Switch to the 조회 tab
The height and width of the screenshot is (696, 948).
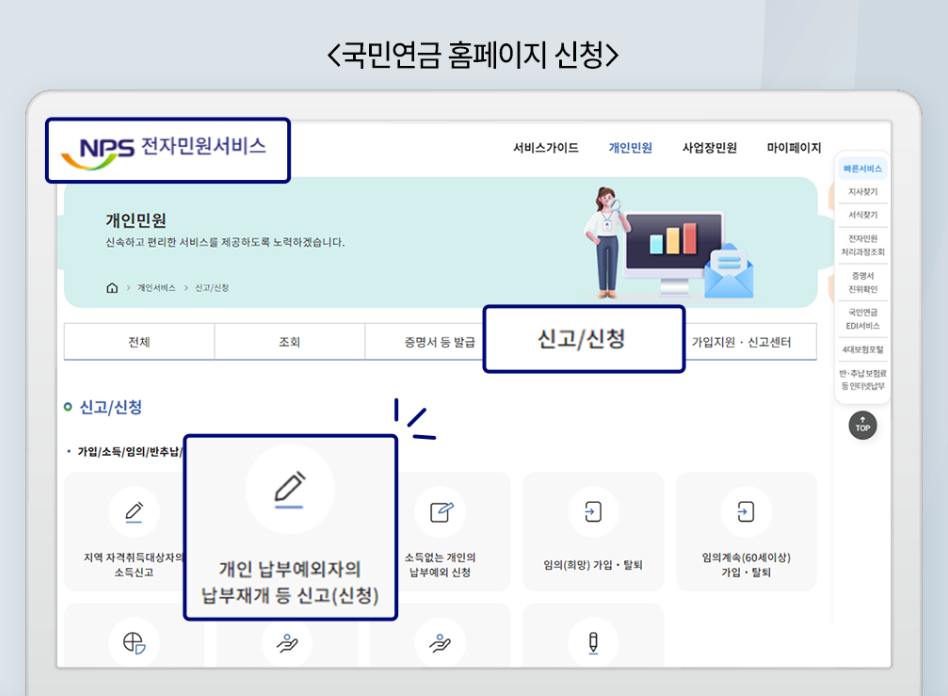(290, 342)
